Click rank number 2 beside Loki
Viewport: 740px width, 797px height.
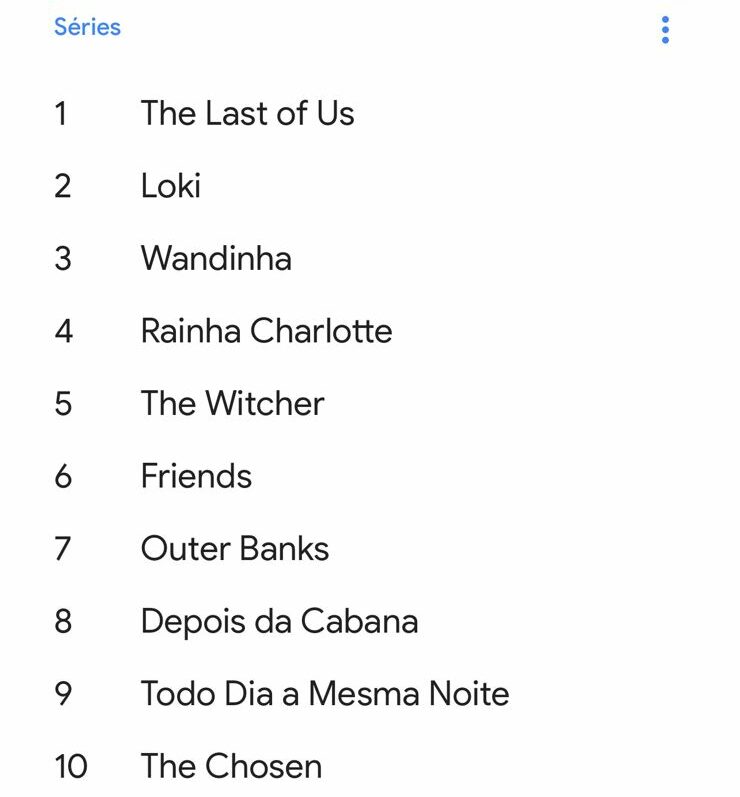[62, 186]
